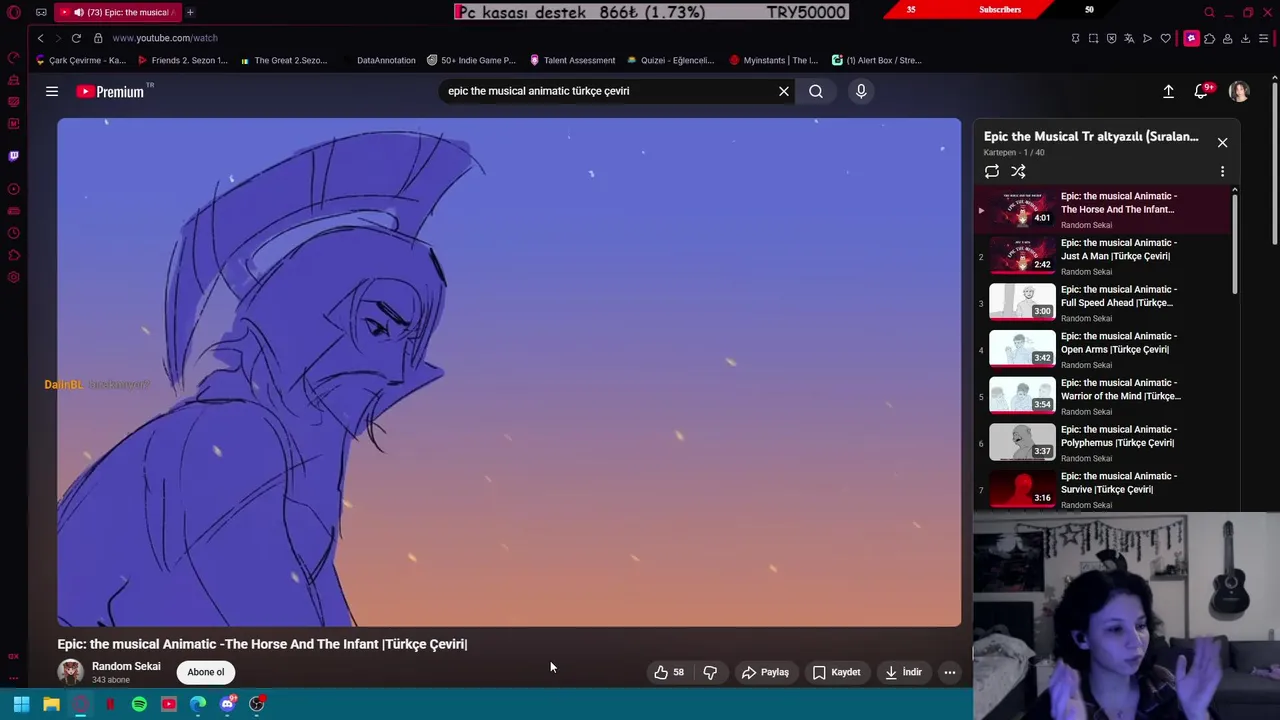1280x720 pixels.
Task: Play 'Full Speed Ahead' playlist video
Action: tap(1101, 303)
